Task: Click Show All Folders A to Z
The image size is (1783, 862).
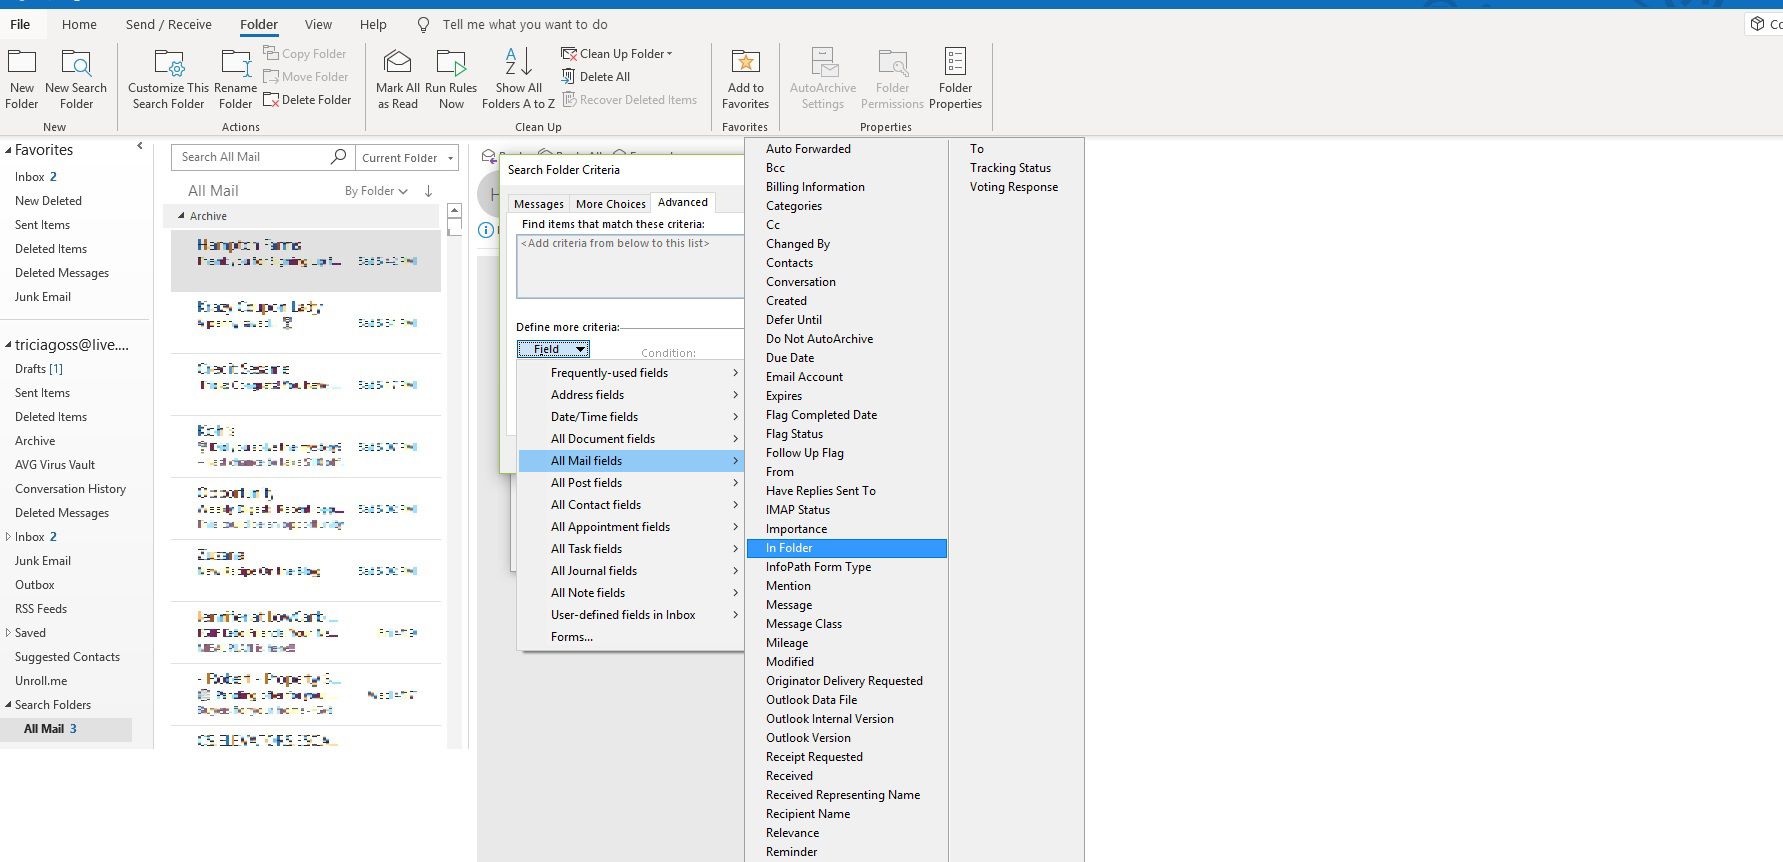Action: 518,79
